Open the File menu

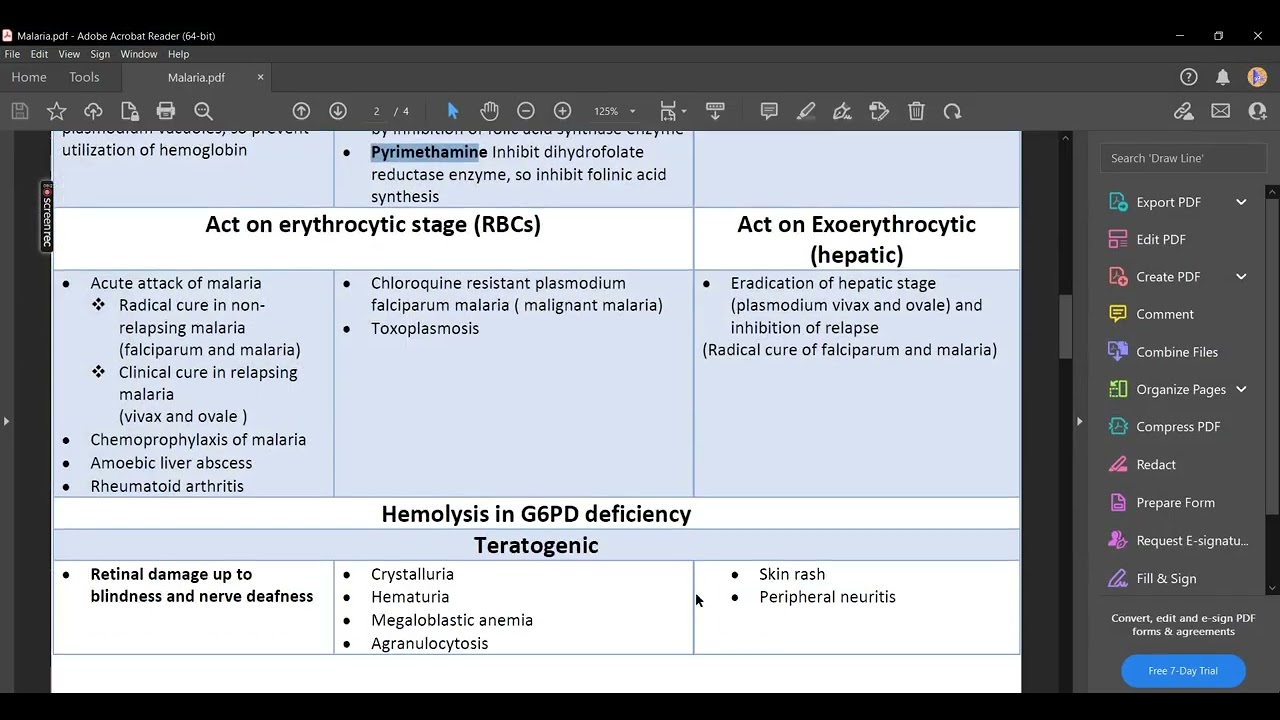12,54
